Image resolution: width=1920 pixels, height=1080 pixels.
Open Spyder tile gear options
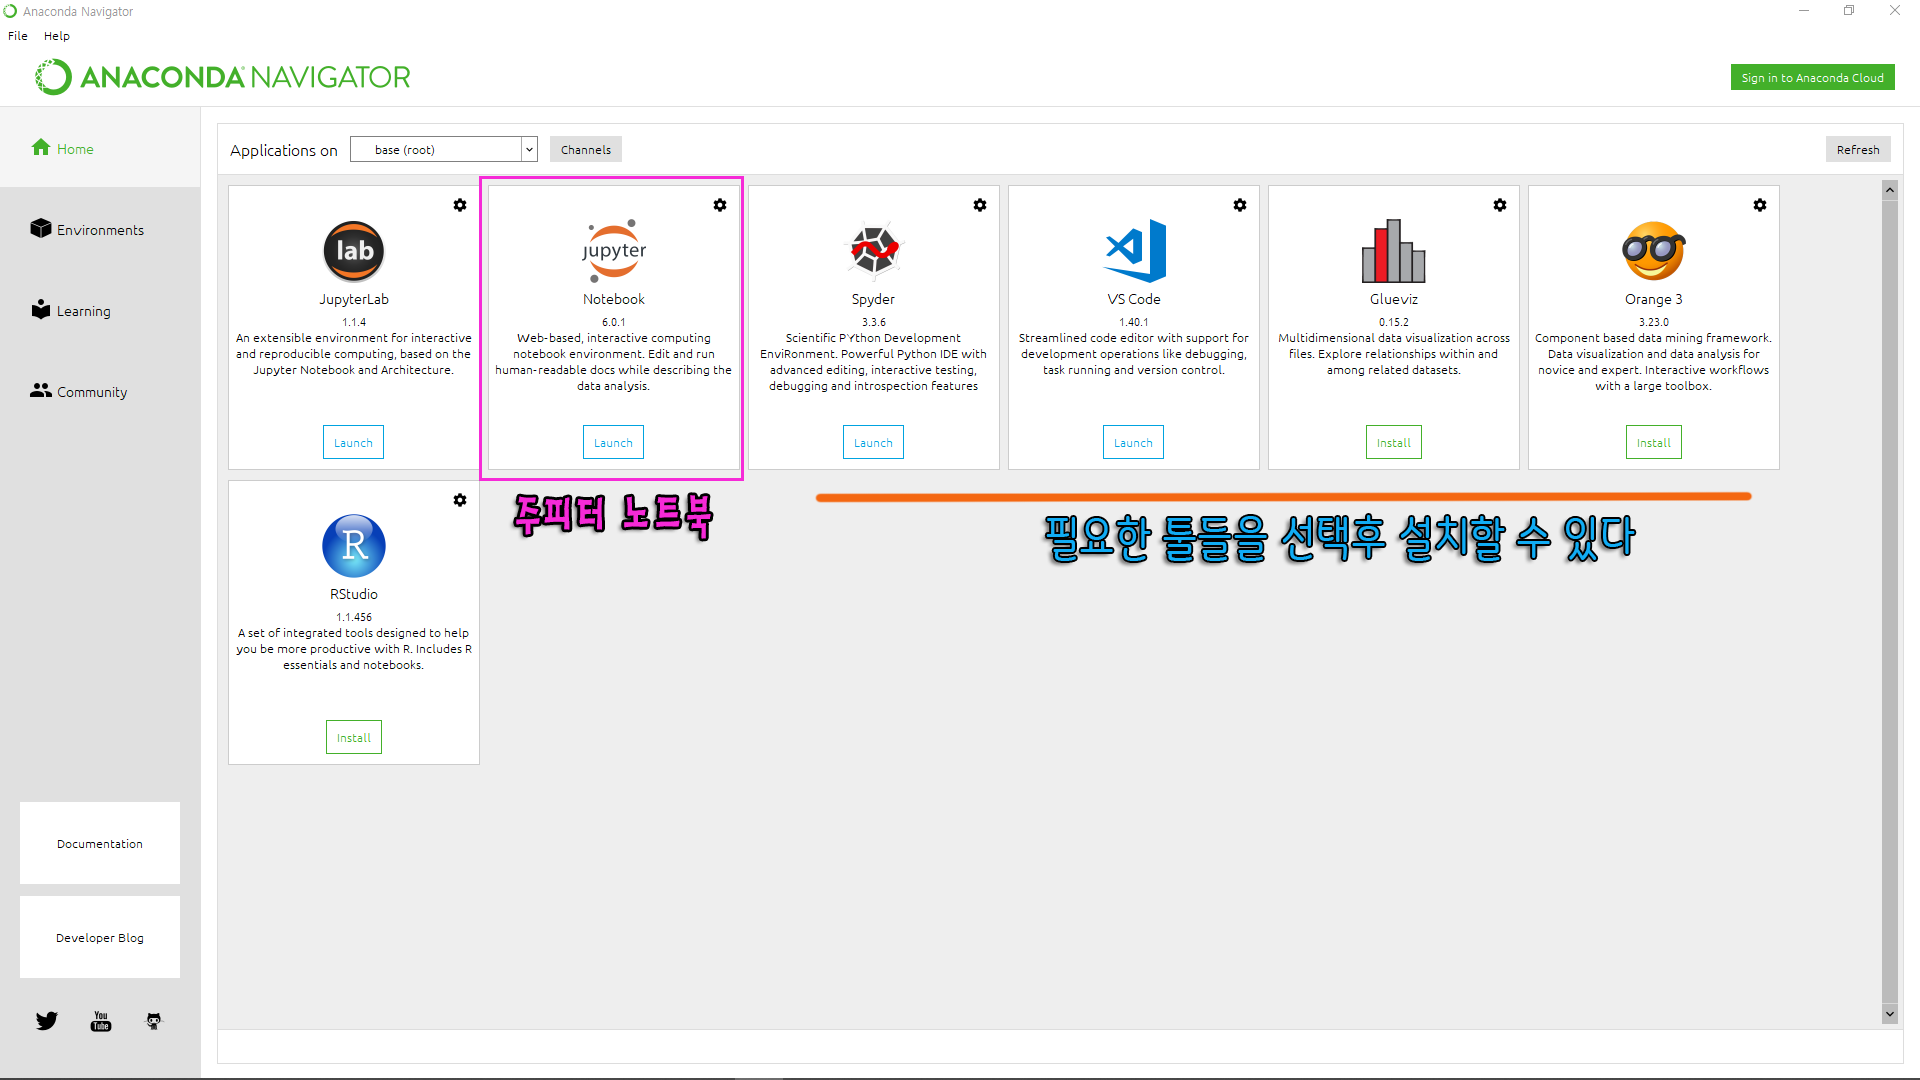(x=980, y=205)
